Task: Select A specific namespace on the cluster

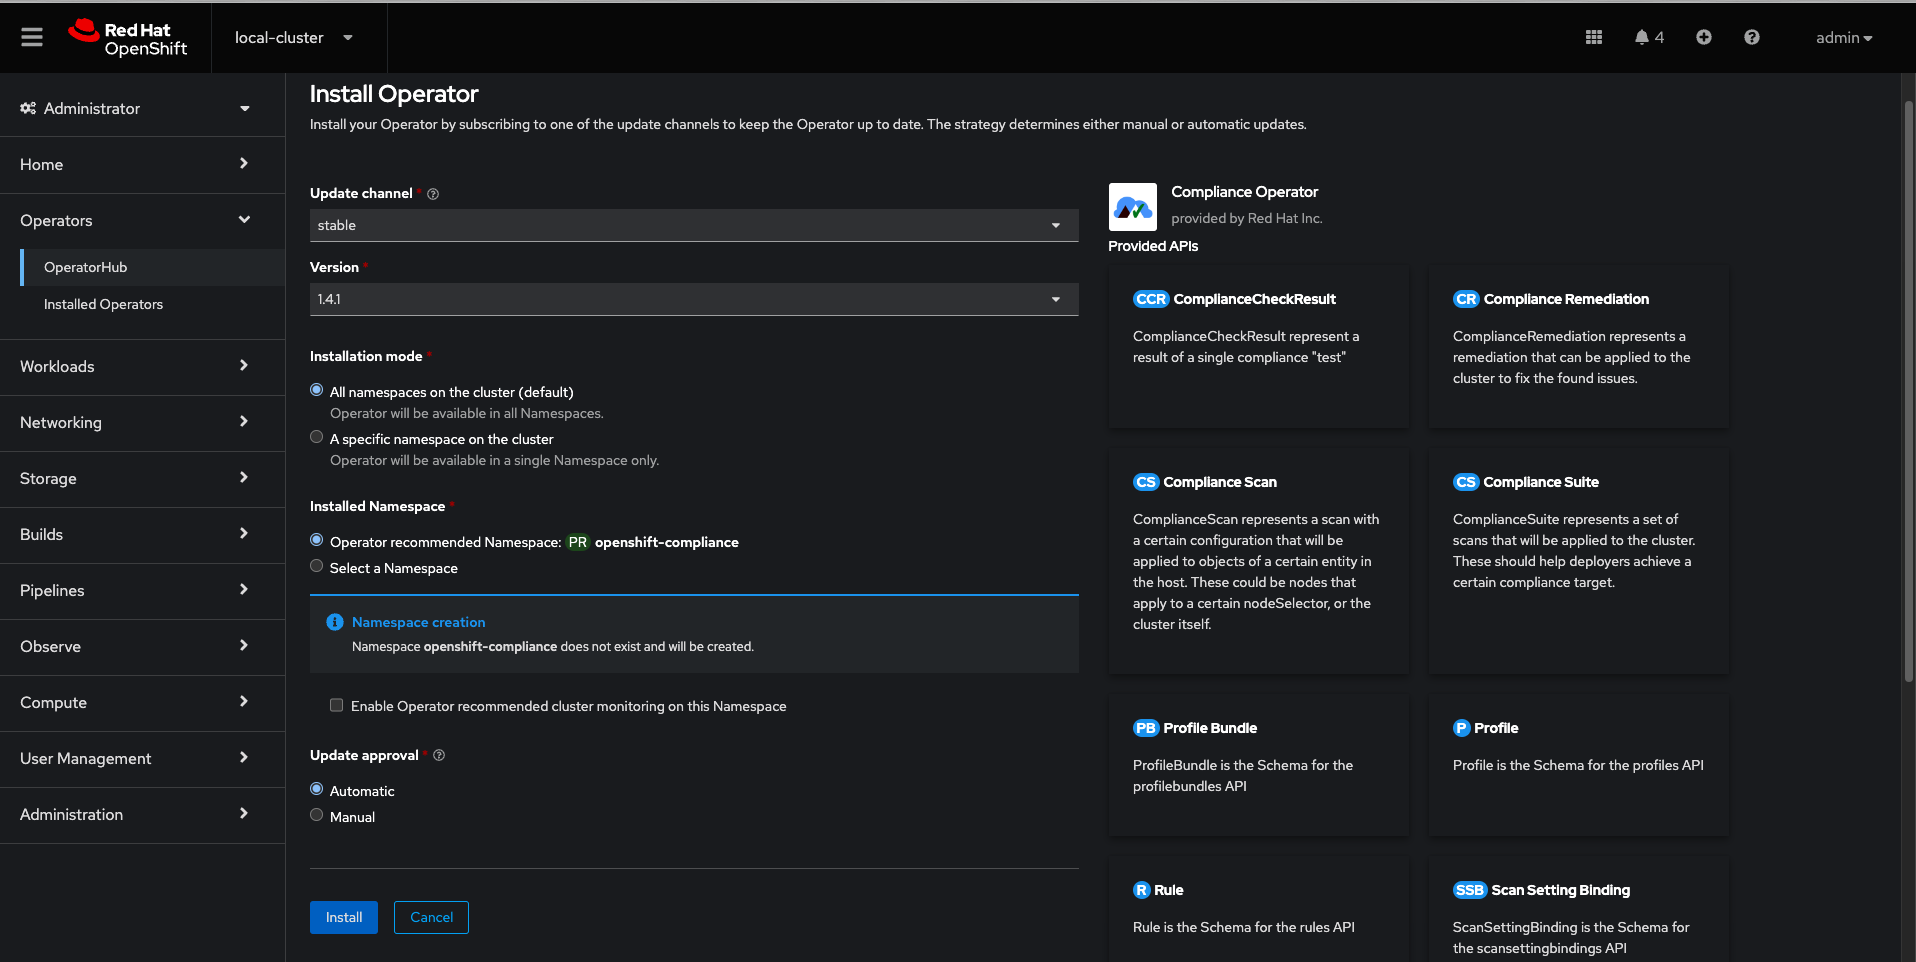Action: pyautogui.click(x=317, y=437)
